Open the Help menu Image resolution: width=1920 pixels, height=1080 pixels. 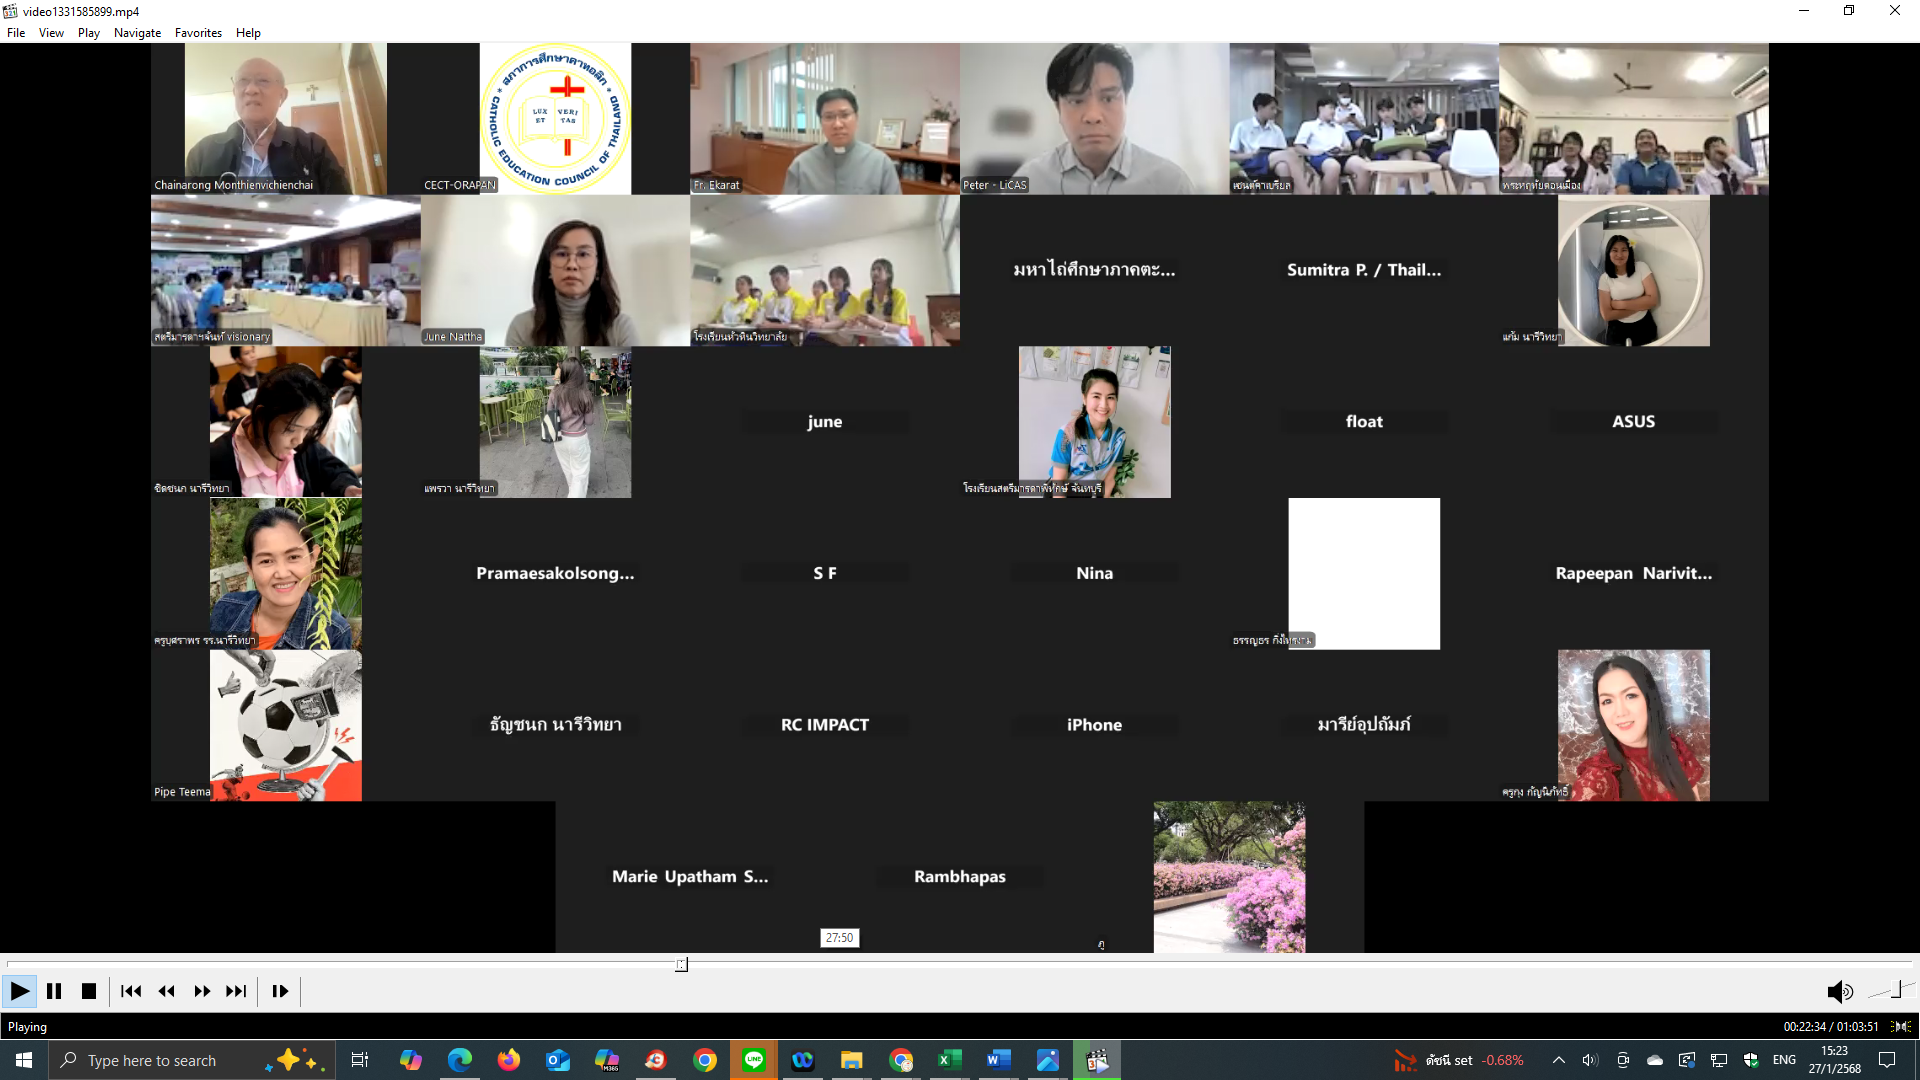[248, 33]
